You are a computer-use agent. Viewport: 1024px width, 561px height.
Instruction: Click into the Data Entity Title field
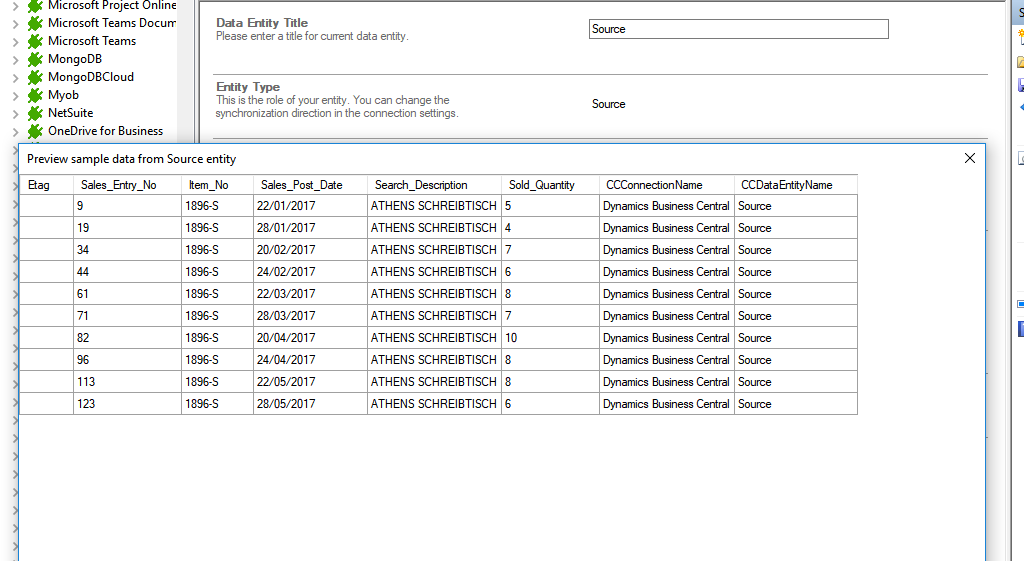coord(738,29)
